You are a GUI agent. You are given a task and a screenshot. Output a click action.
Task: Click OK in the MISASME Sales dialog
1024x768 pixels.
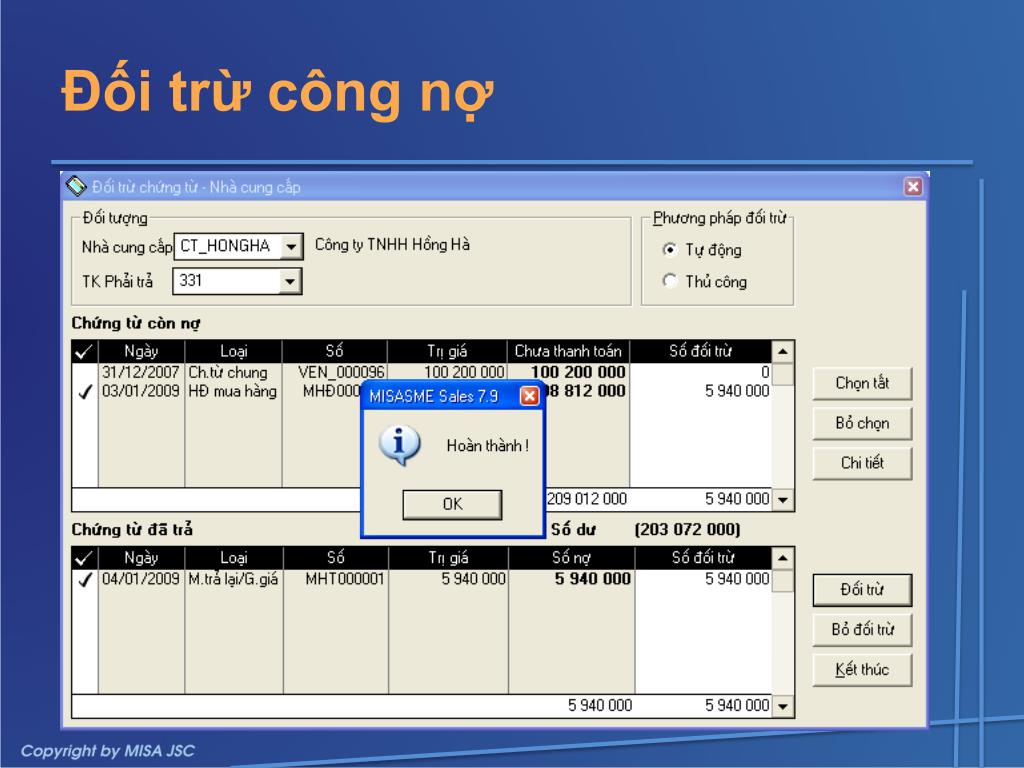(452, 504)
